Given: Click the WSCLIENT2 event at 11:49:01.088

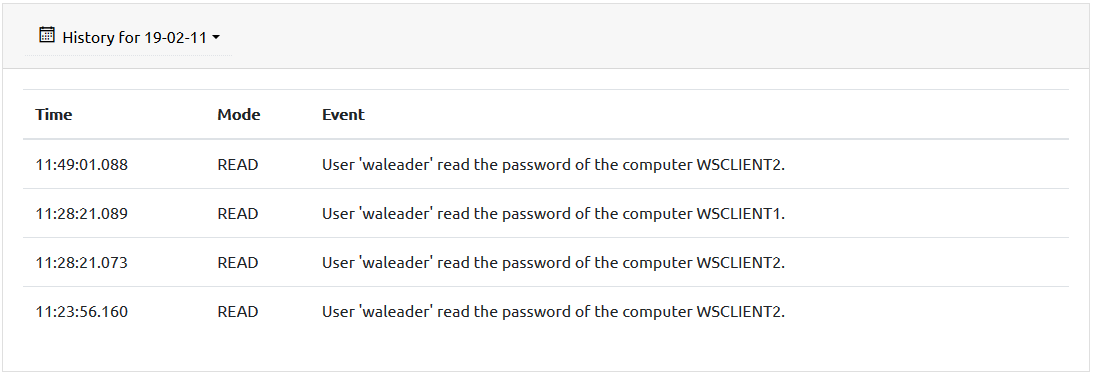Looking at the screenshot, I should tap(554, 165).
